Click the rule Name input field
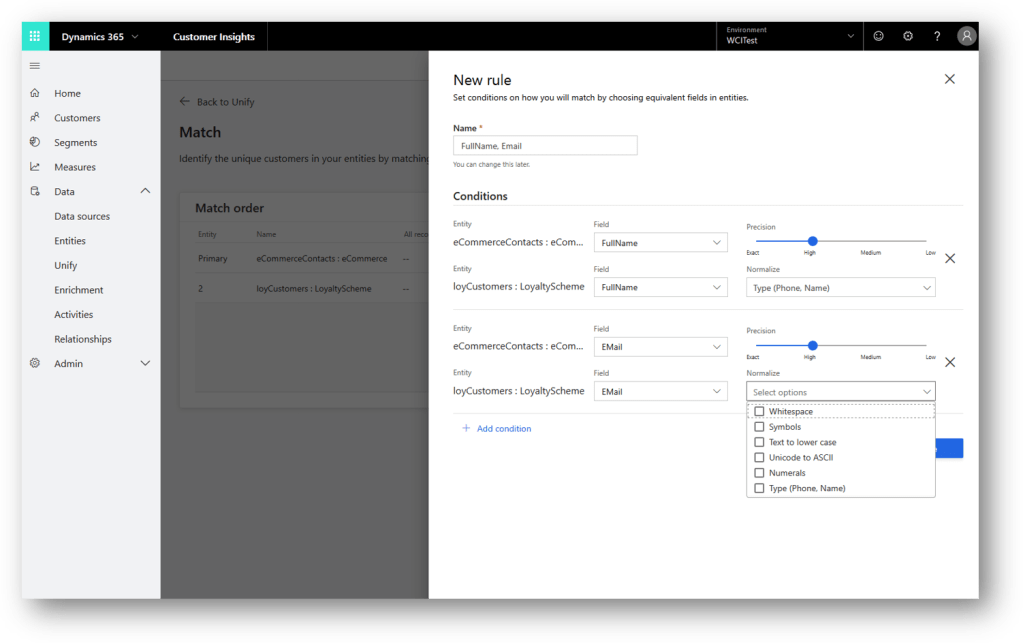Image resolution: width=1023 pixels, height=643 pixels. coord(545,146)
